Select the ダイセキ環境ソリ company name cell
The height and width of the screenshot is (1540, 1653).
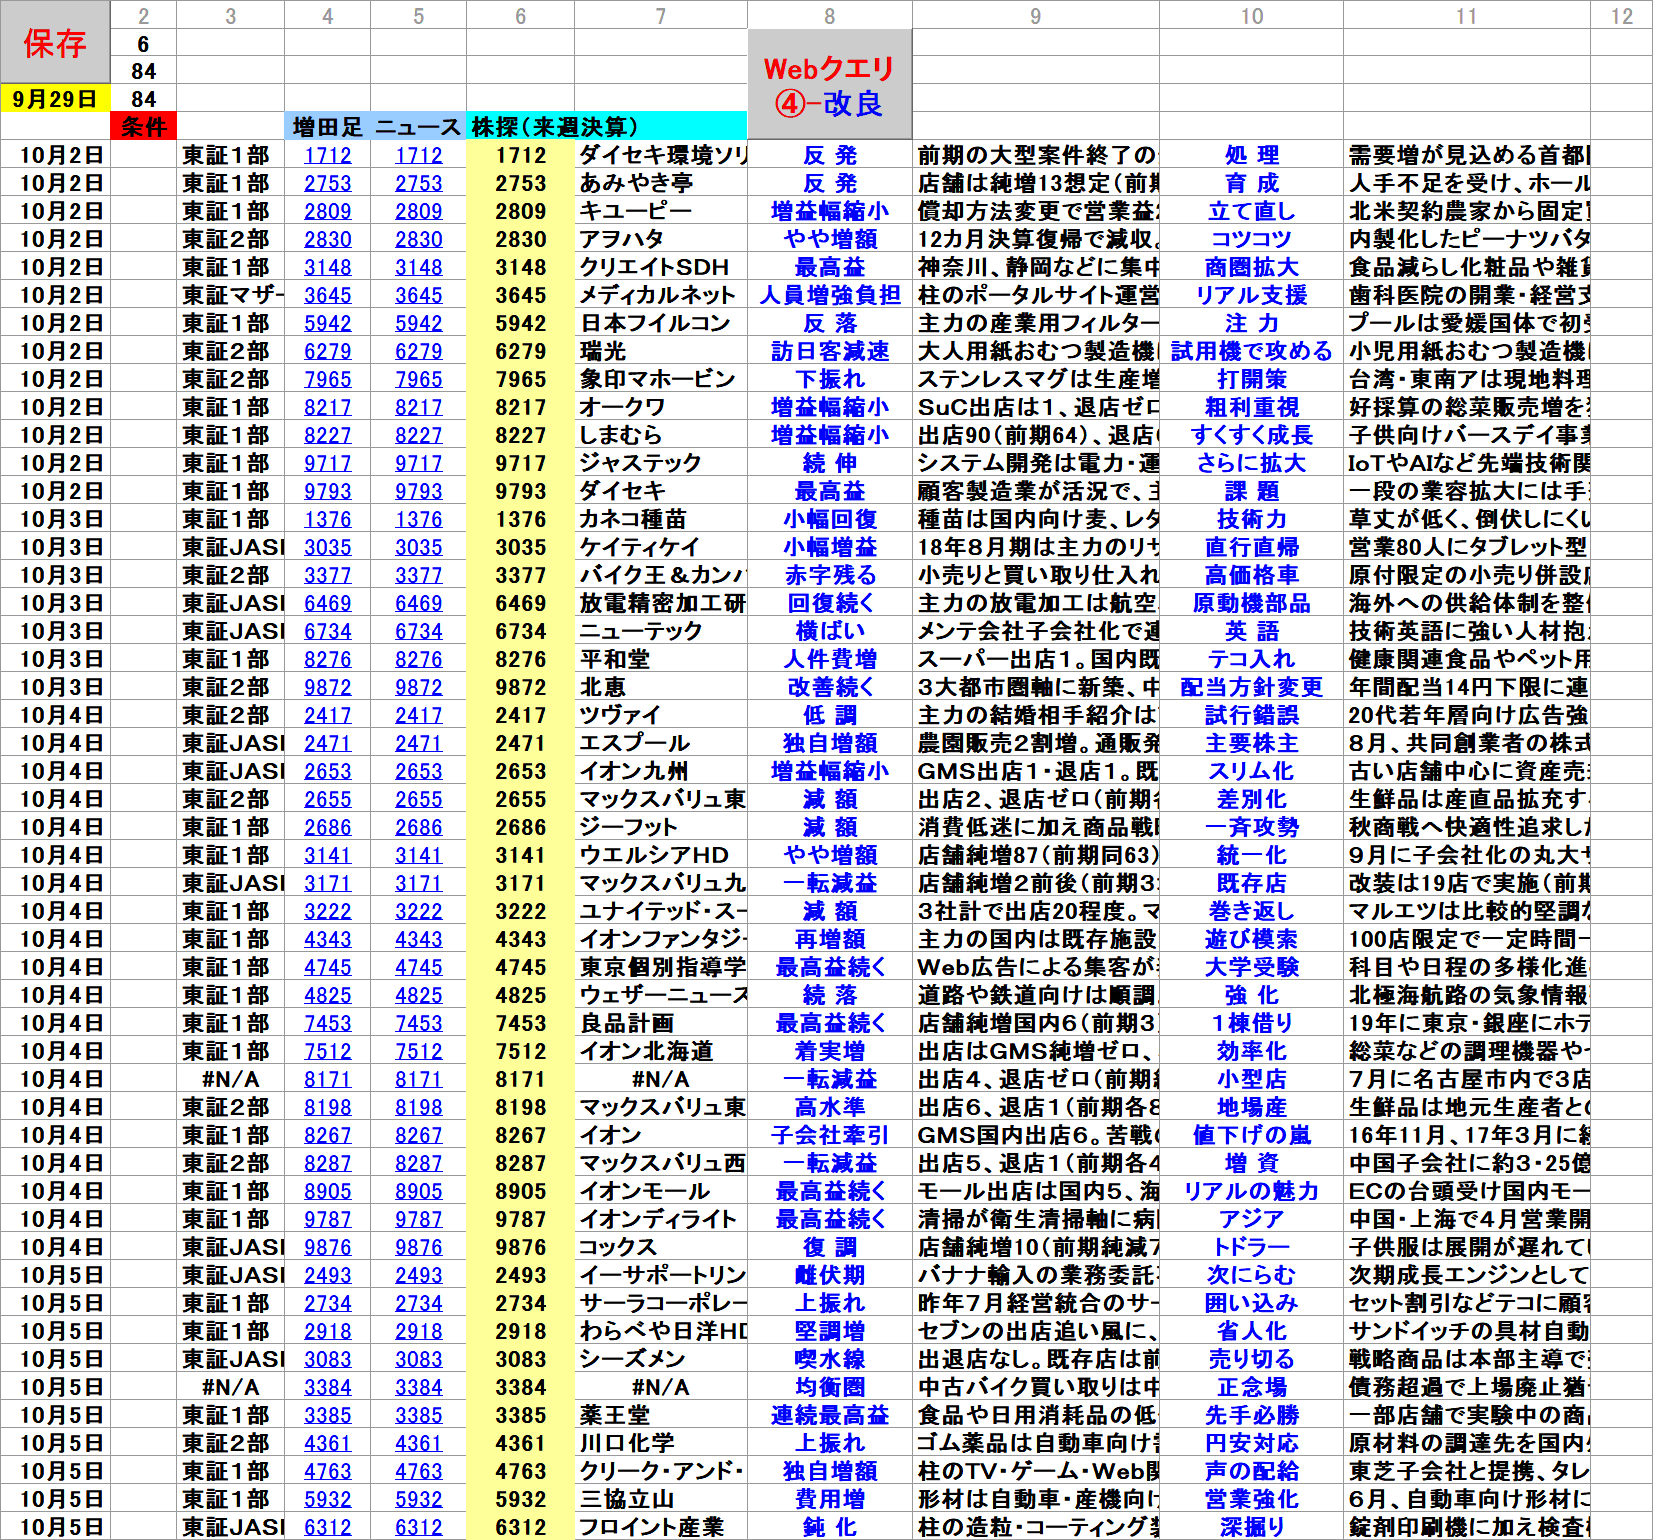tap(661, 155)
